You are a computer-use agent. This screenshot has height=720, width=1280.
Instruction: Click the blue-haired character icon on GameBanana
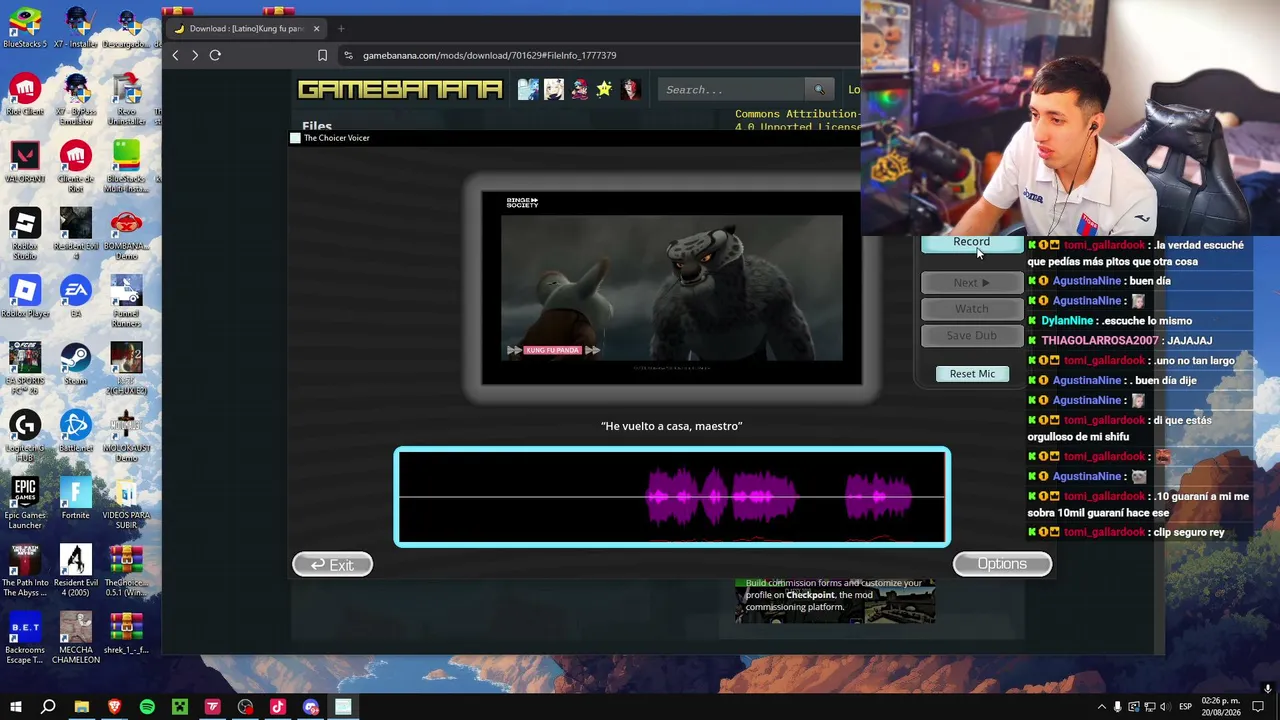coord(528,90)
